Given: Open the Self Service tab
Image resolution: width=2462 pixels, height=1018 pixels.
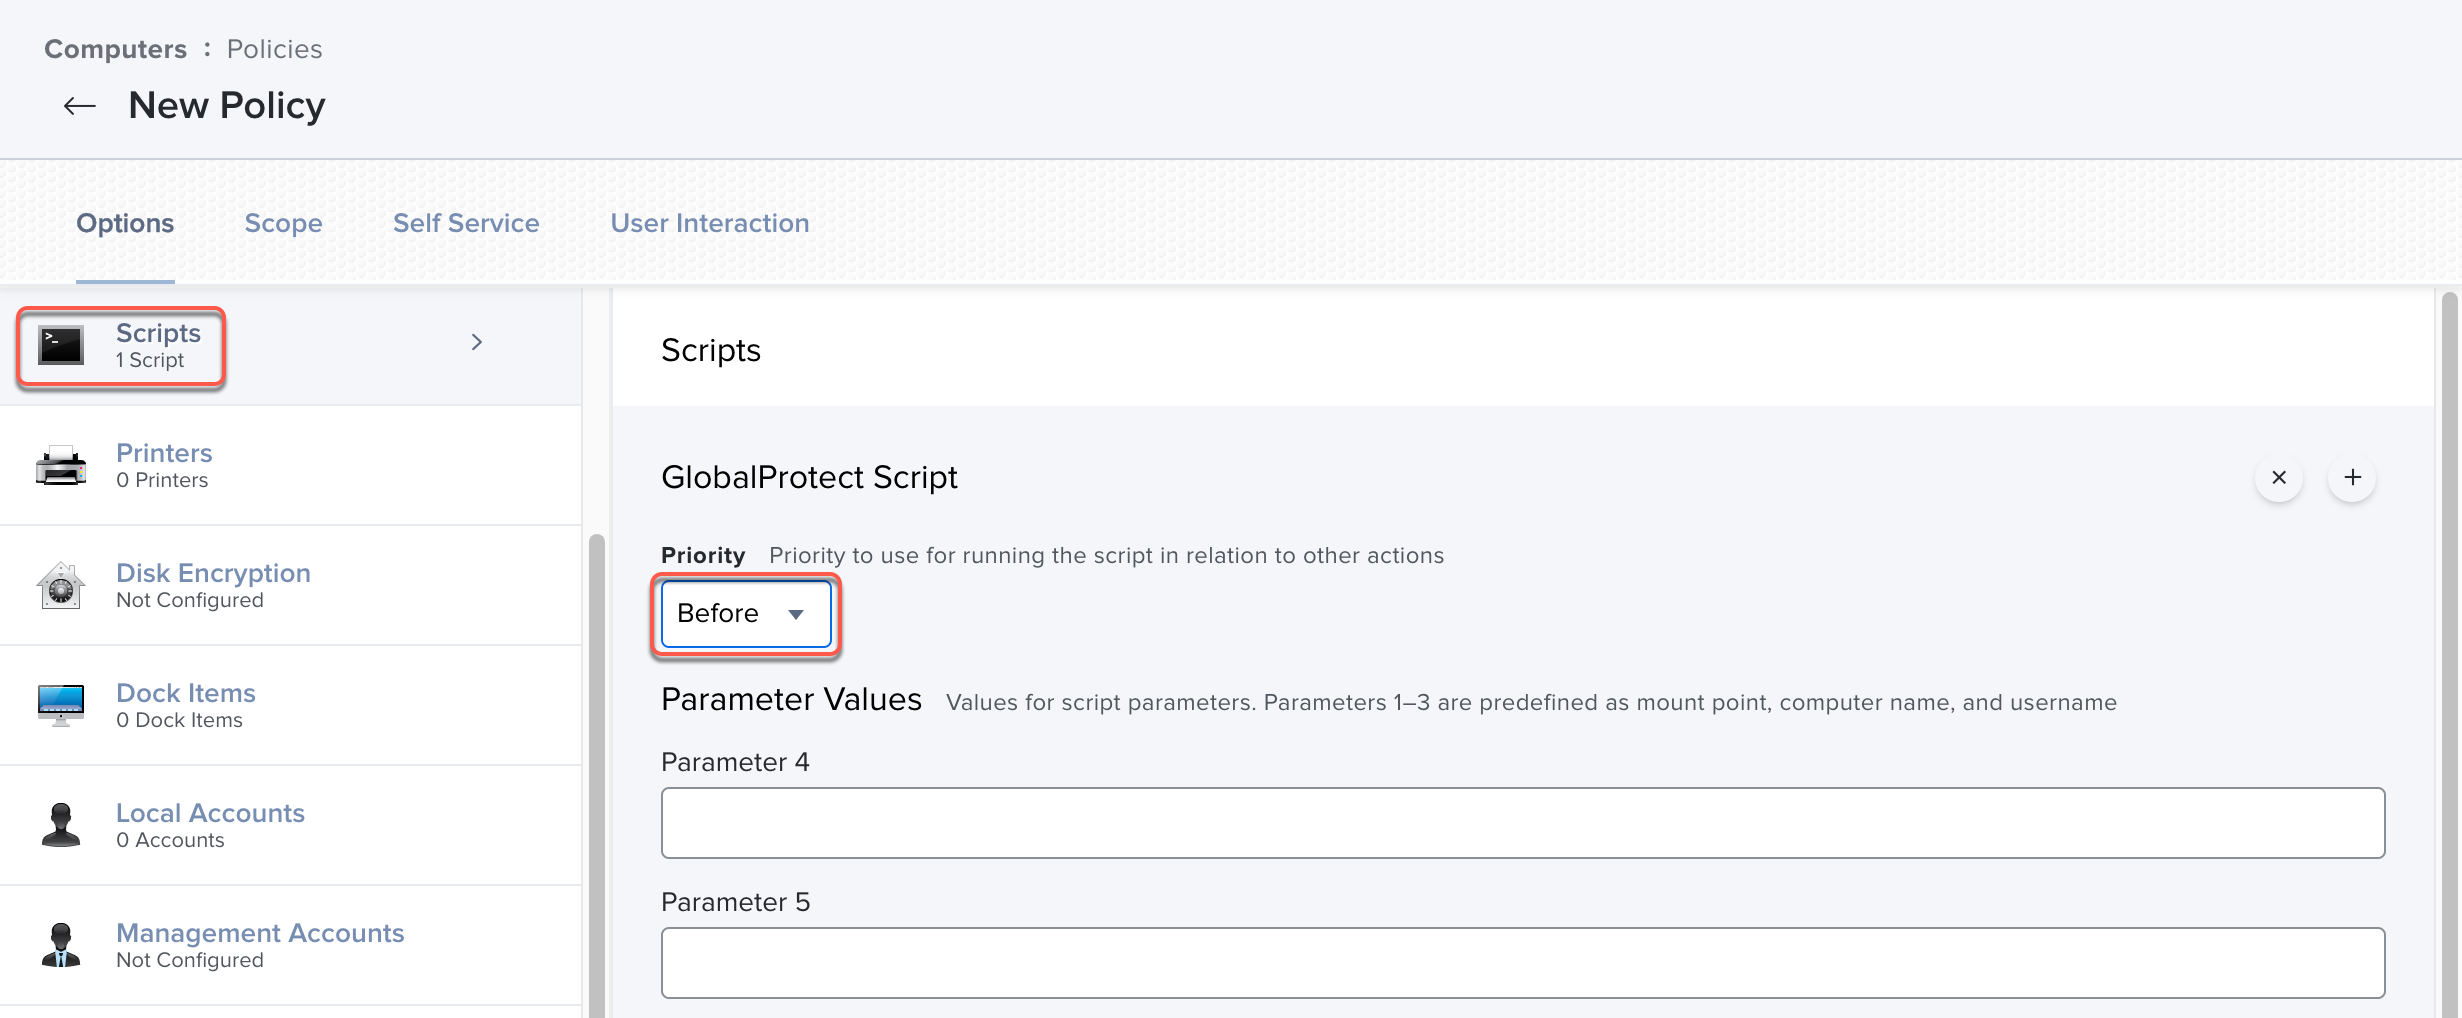Looking at the screenshot, I should [466, 223].
